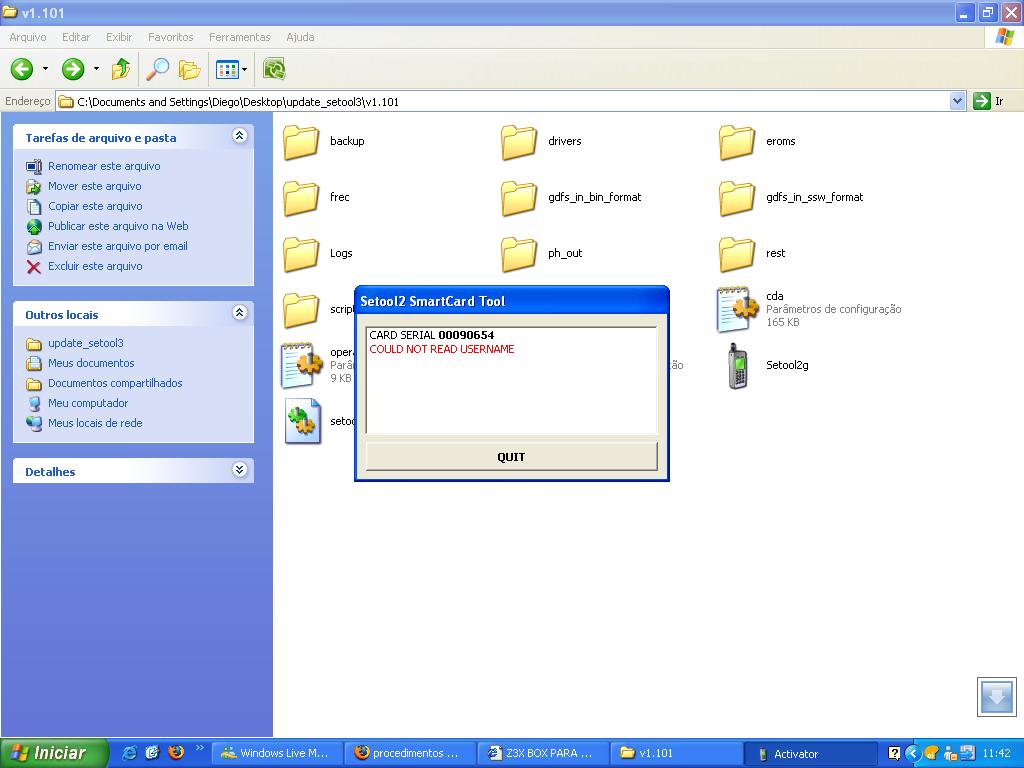This screenshot has width=1024, height=768.
Task: Switch to procedimentos Firefox taskbar item
Action: point(410,753)
